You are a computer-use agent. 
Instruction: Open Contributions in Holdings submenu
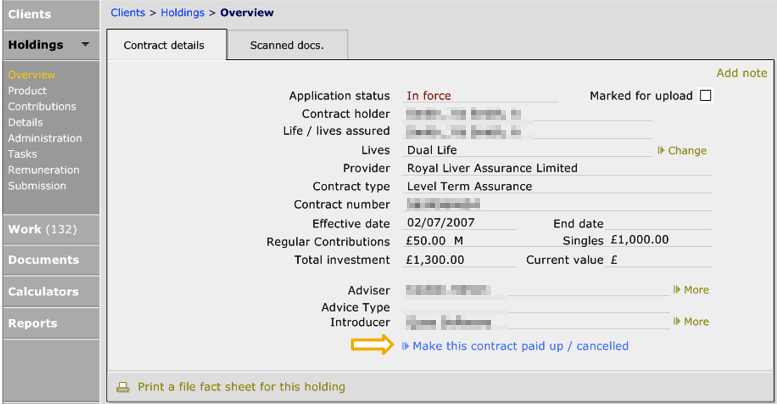click(x=42, y=107)
